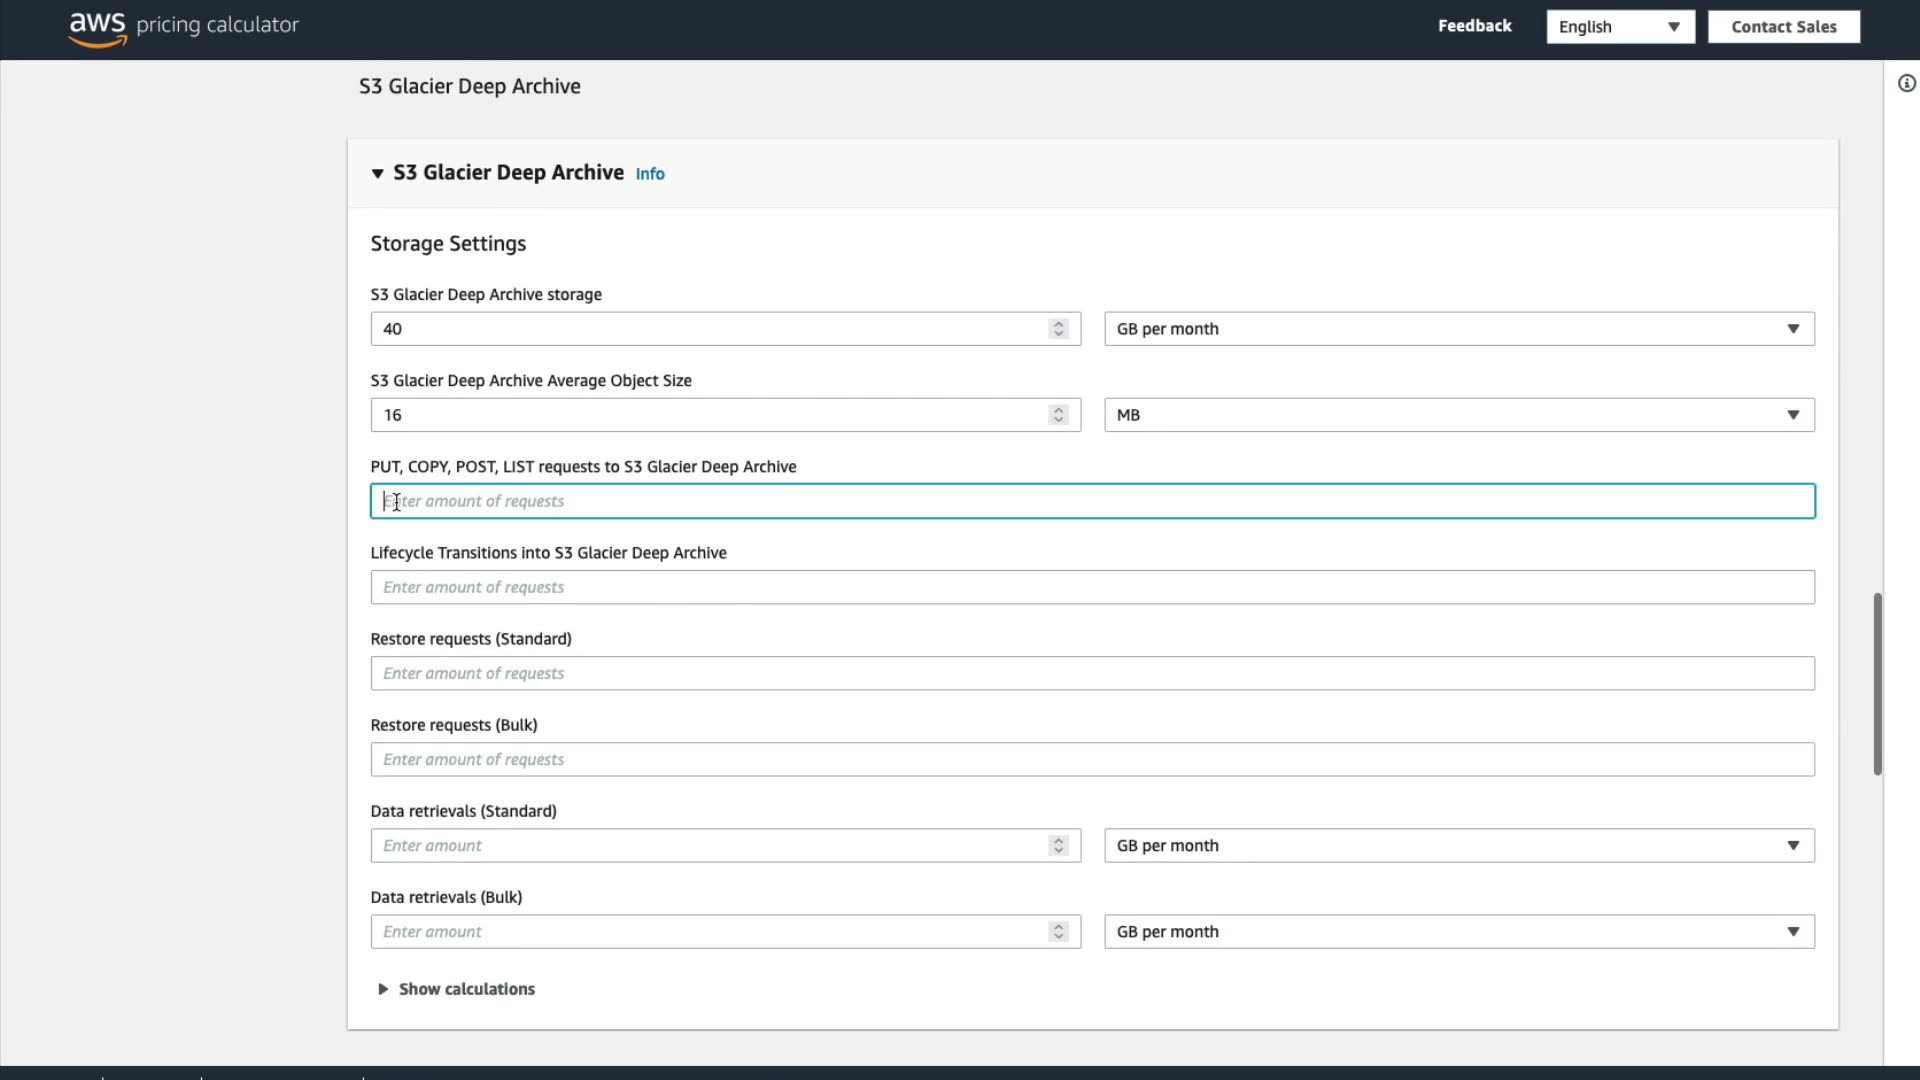
Task: Click the page vertical scrollbar thumb
Action: [1877, 684]
